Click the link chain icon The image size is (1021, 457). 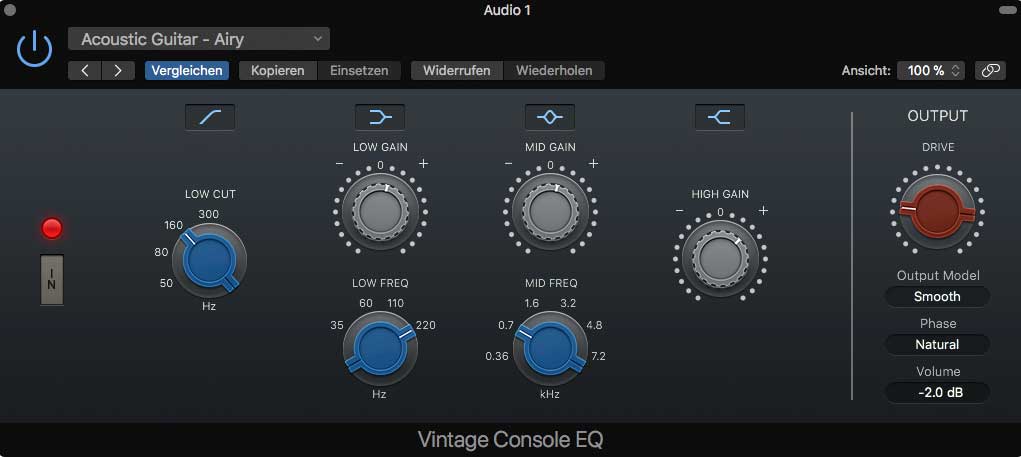coord(990,71)
